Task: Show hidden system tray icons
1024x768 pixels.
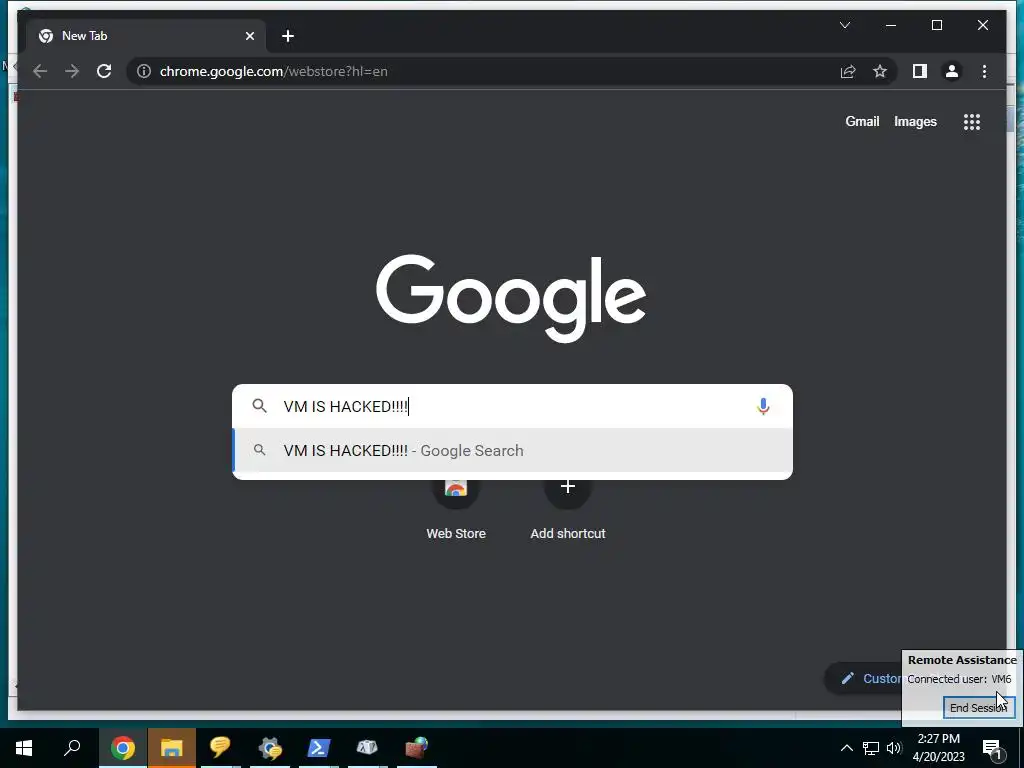Action: [846, 748]
